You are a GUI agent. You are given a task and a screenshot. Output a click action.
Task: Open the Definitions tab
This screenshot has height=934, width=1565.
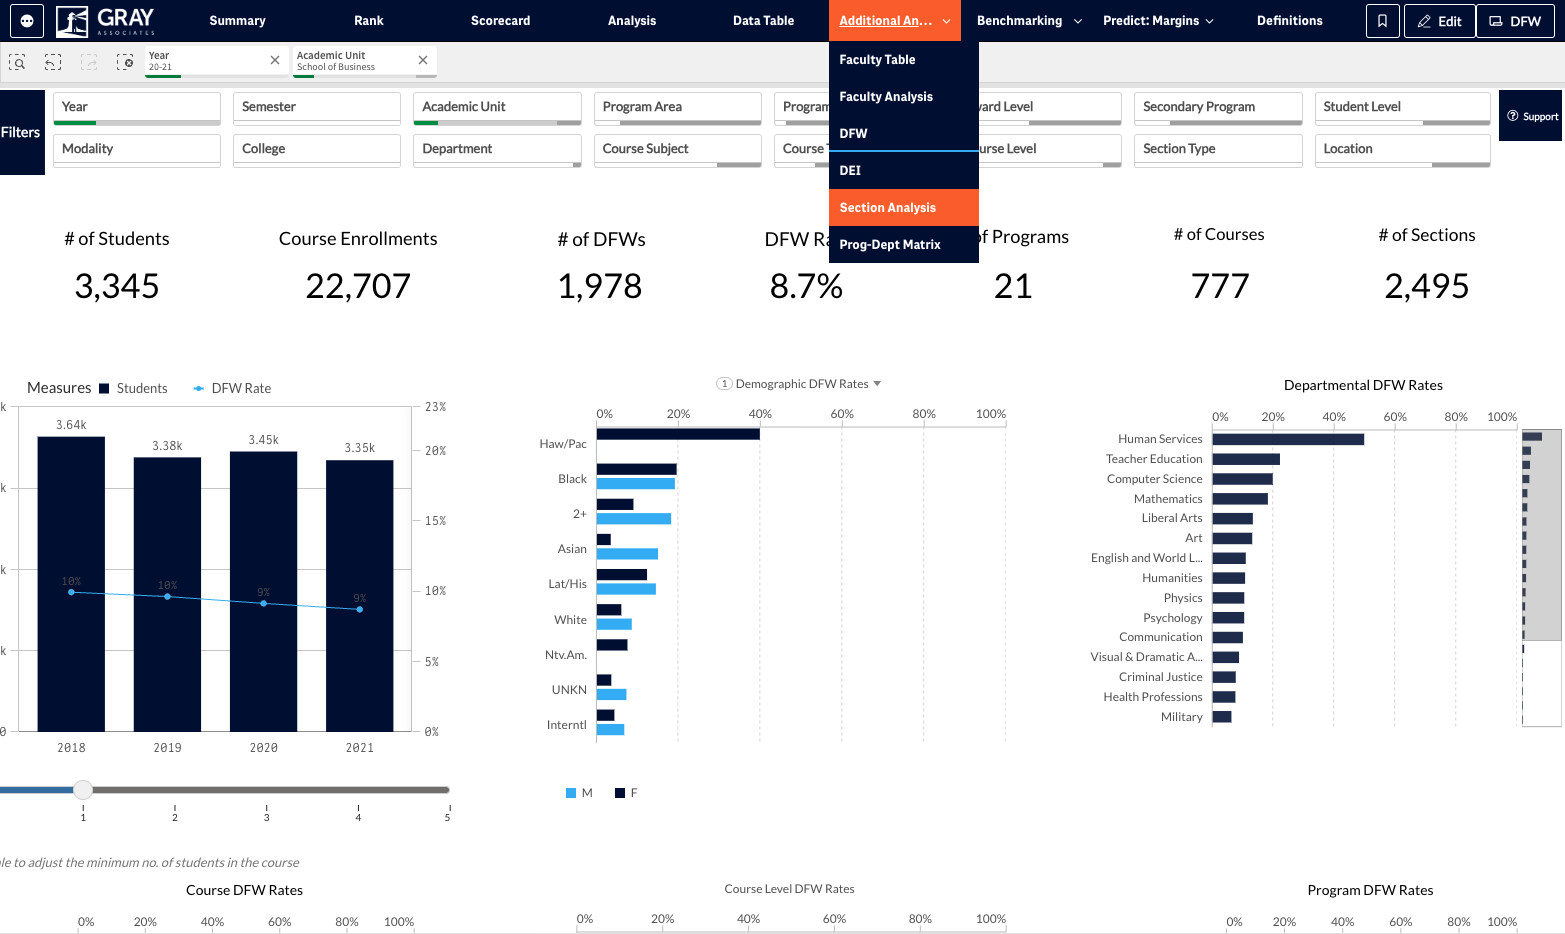(x=1290, y=21)
